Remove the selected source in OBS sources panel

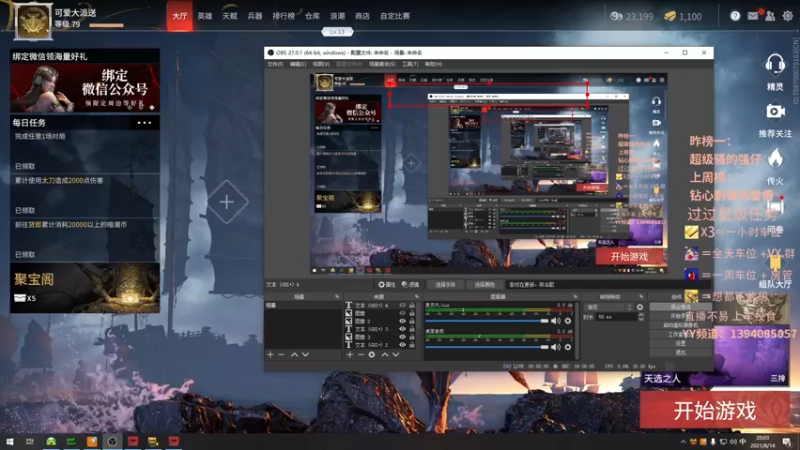pos(360,355)
